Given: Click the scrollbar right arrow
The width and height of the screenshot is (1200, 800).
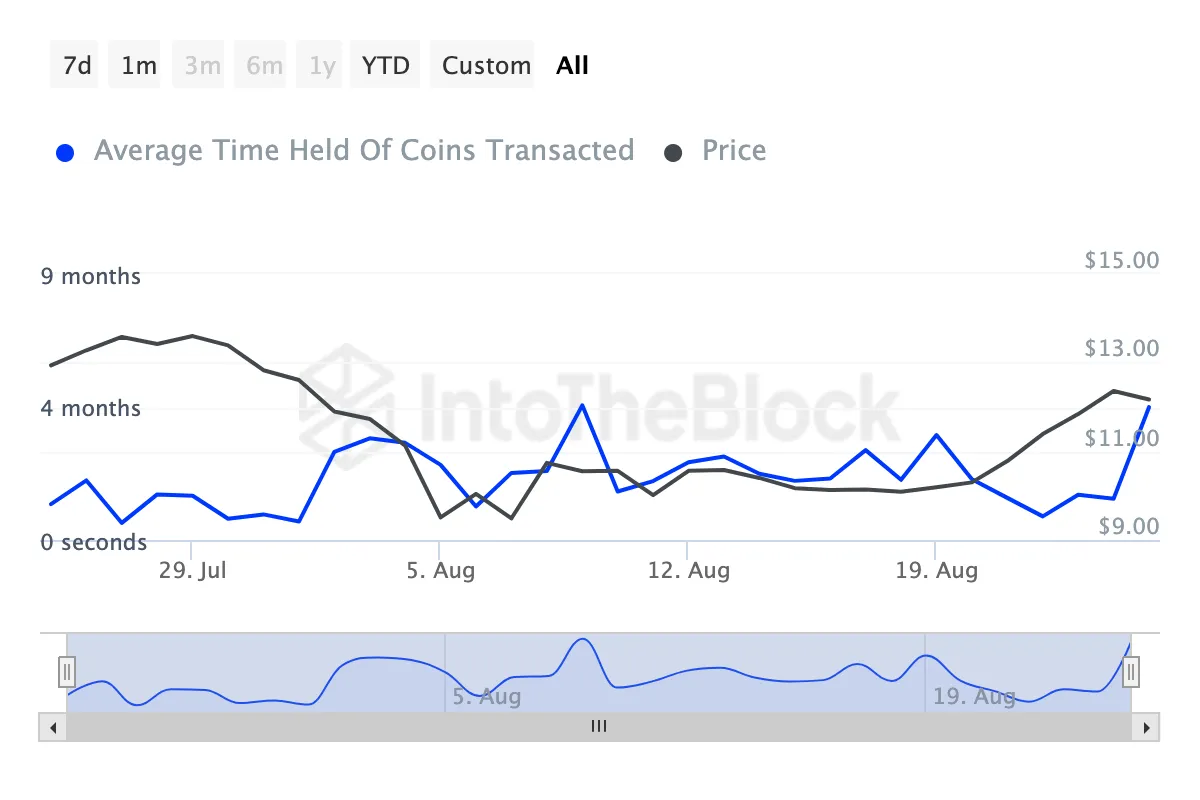Looking at the screenshot, I should 1146,727.
